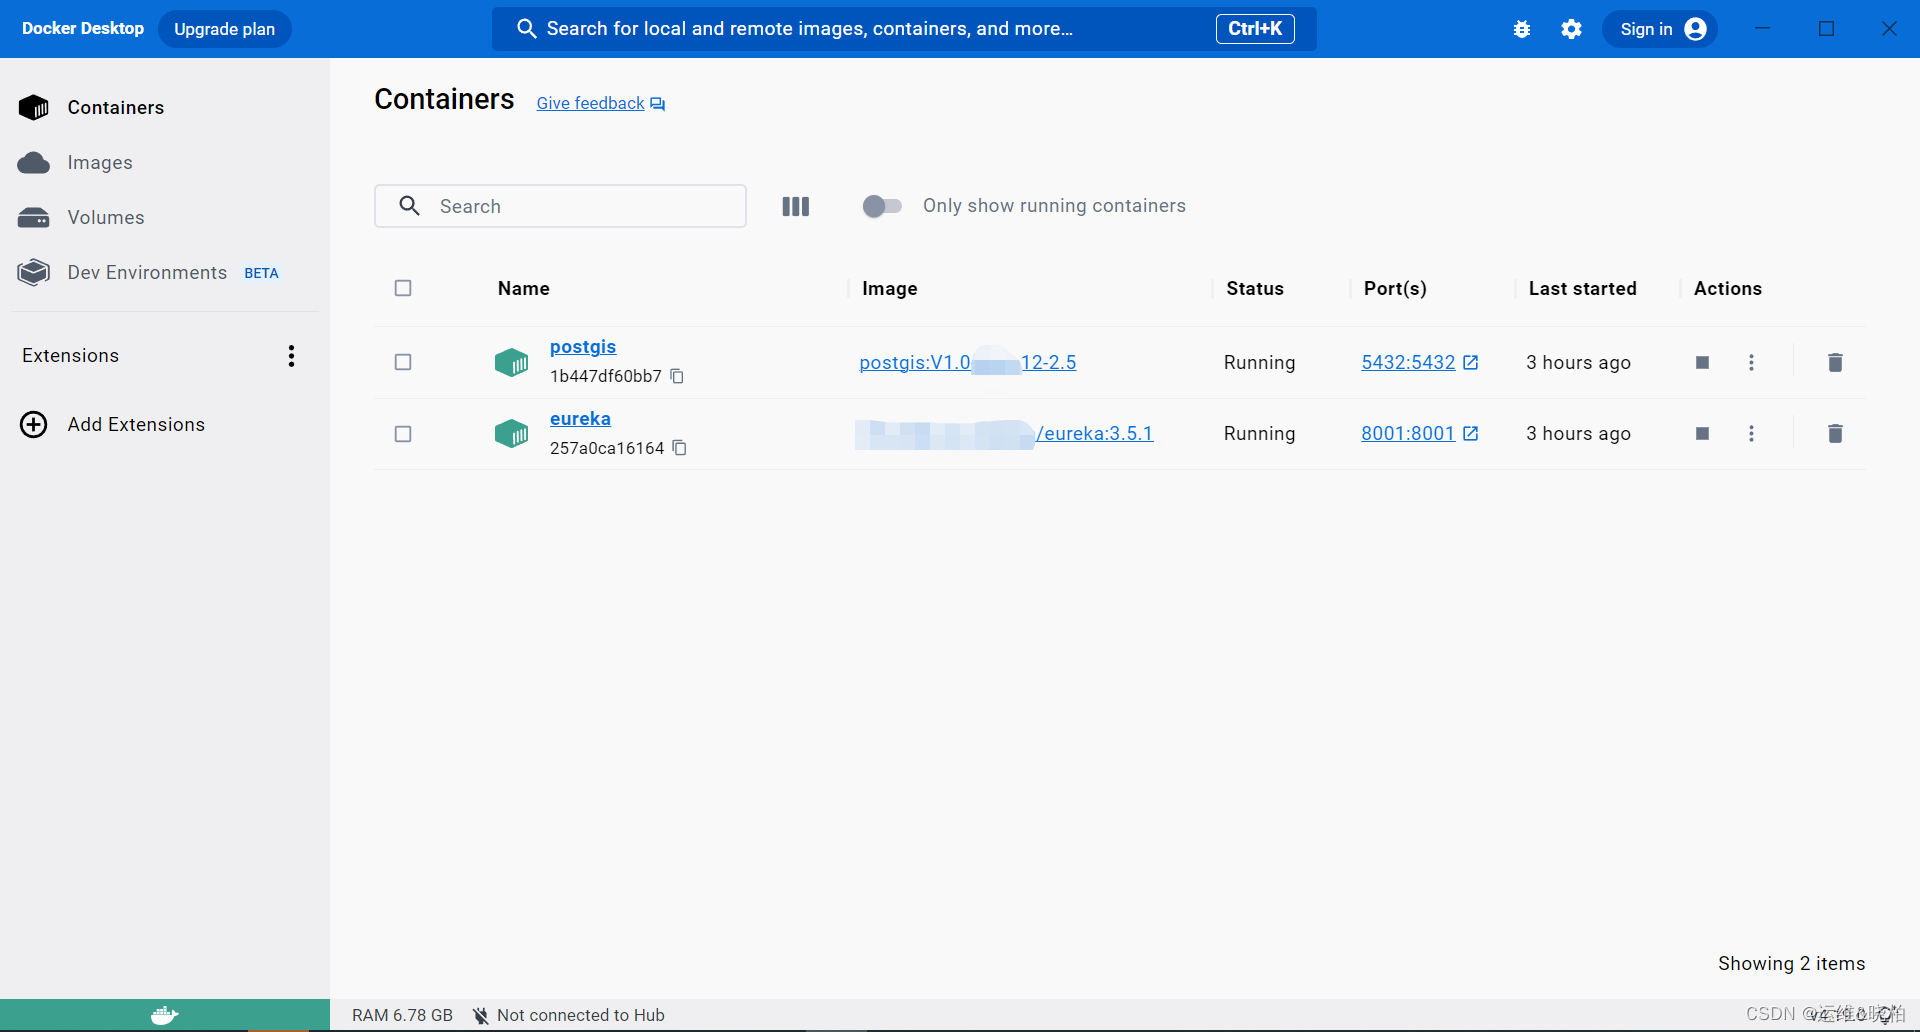1920x1032 pixels.
Task: Click the Ctrl+K shortcut badge
Action: tap(1255, 29)
